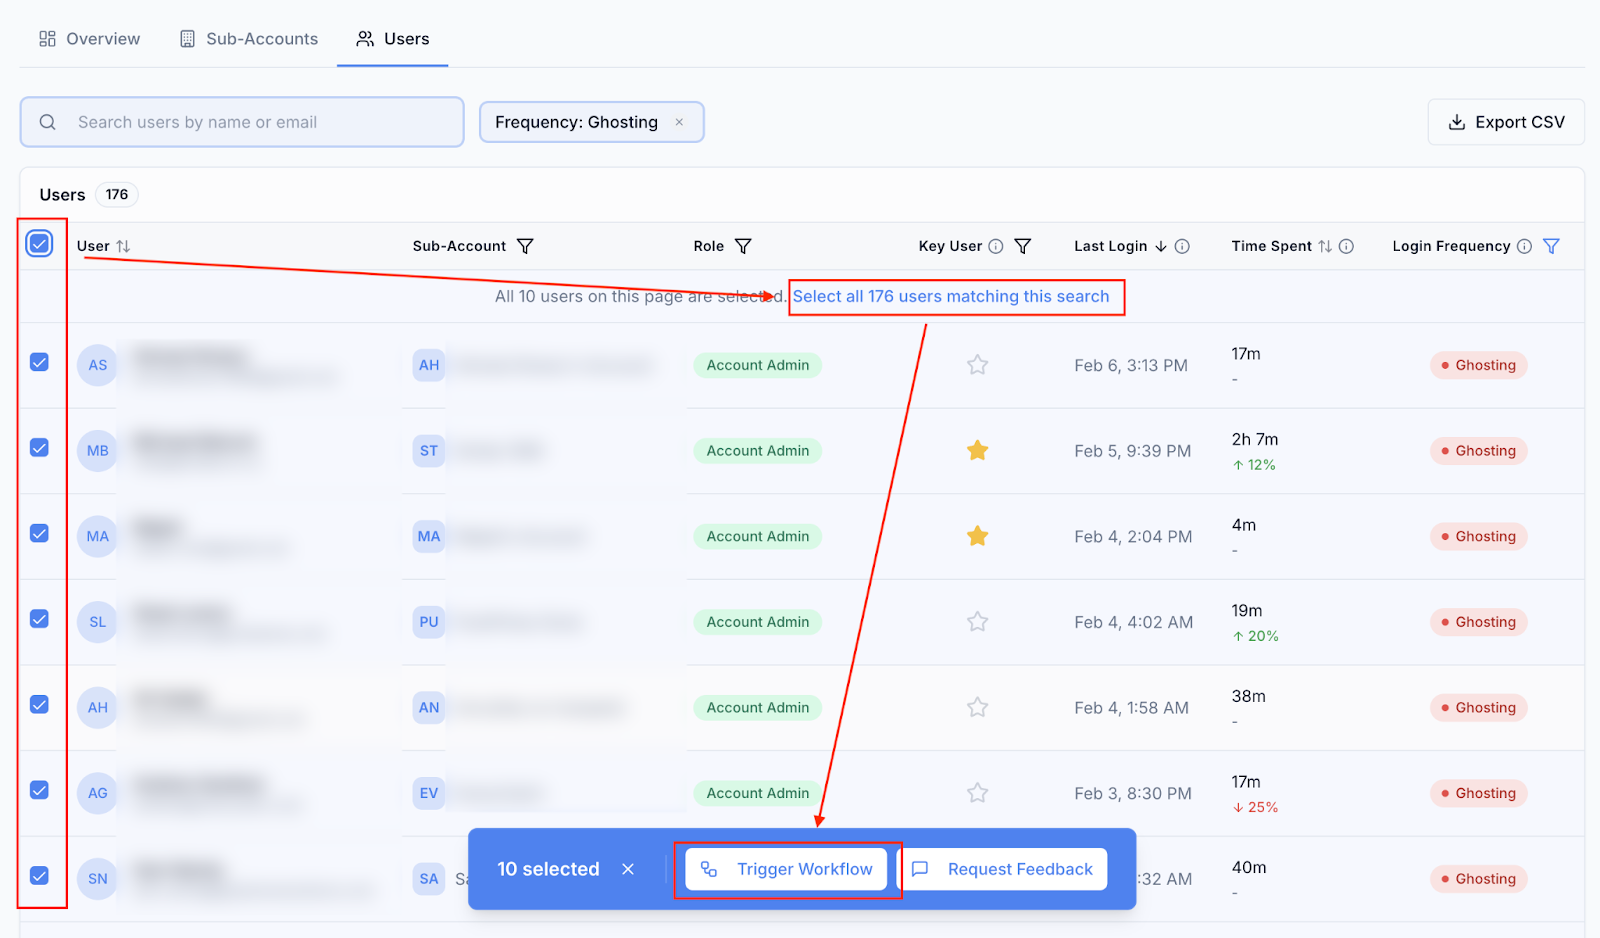The height and width of the screenshot is (938, 1600).
Task: Uncheck the SN user row checkbox
Action: (x=39, y=876)
